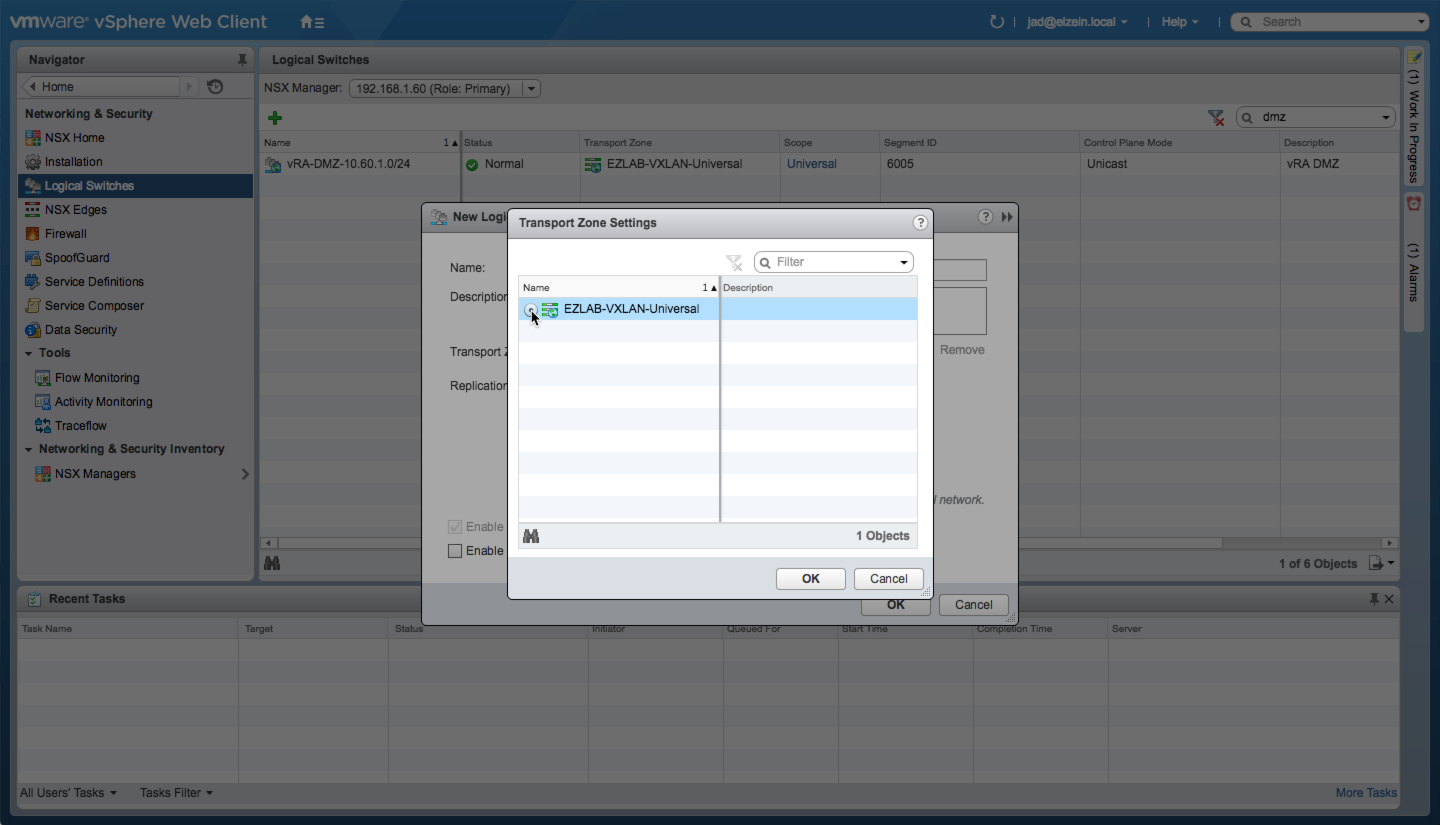This screenshot has width=1440, height=825.
Task: Collapse Networking & Security Inventory section
Action: [x=29, y=449]
